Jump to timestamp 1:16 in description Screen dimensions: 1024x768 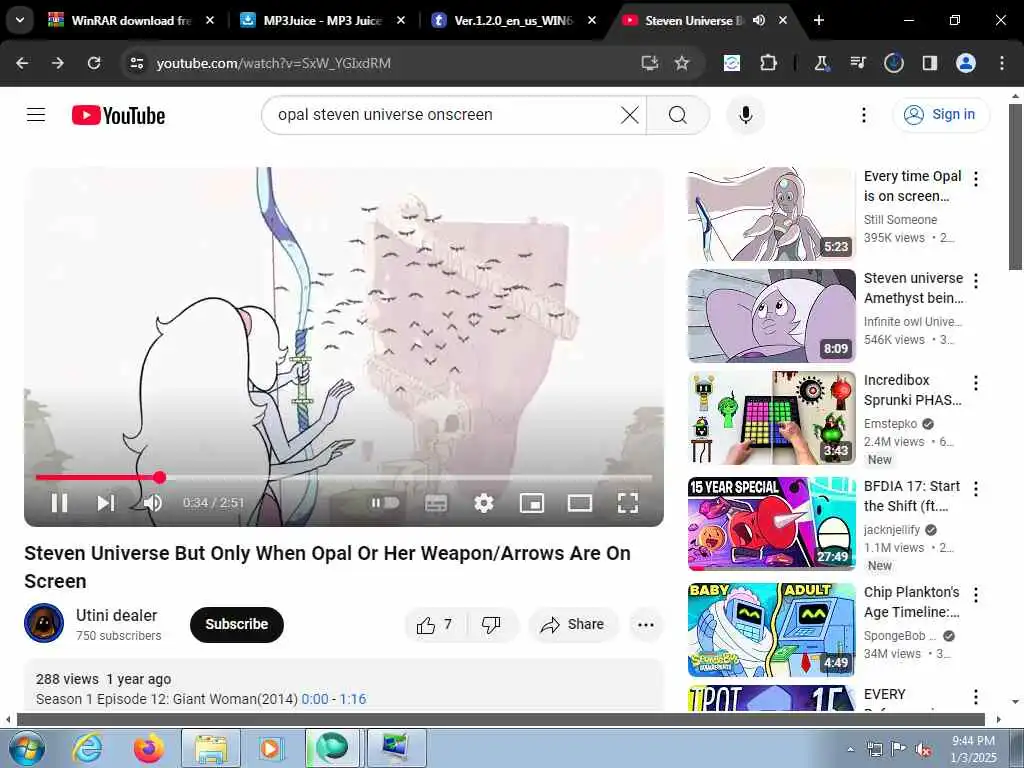(353, 699)
